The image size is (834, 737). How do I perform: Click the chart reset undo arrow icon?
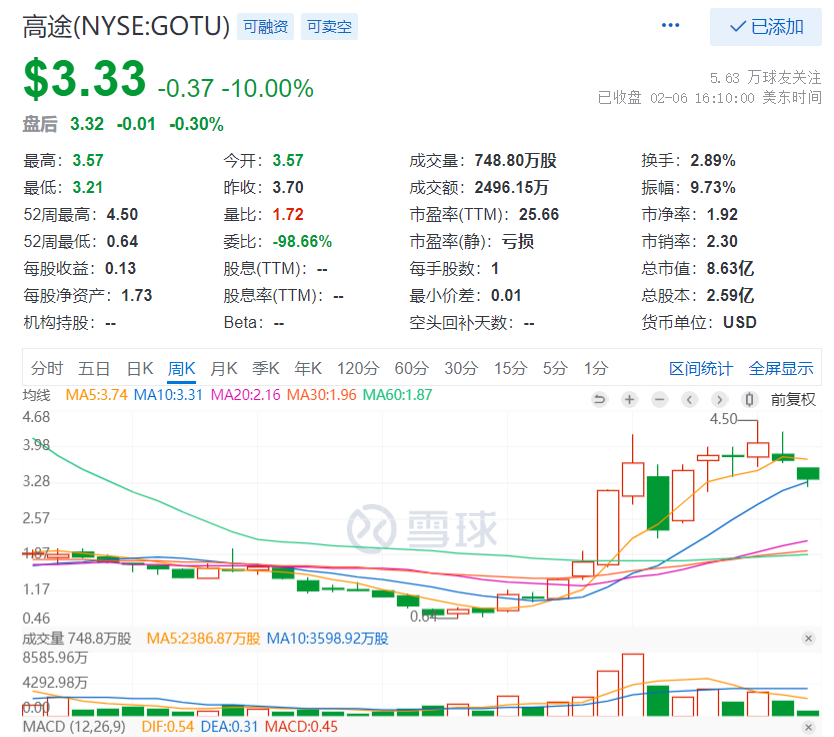[599, 399]
